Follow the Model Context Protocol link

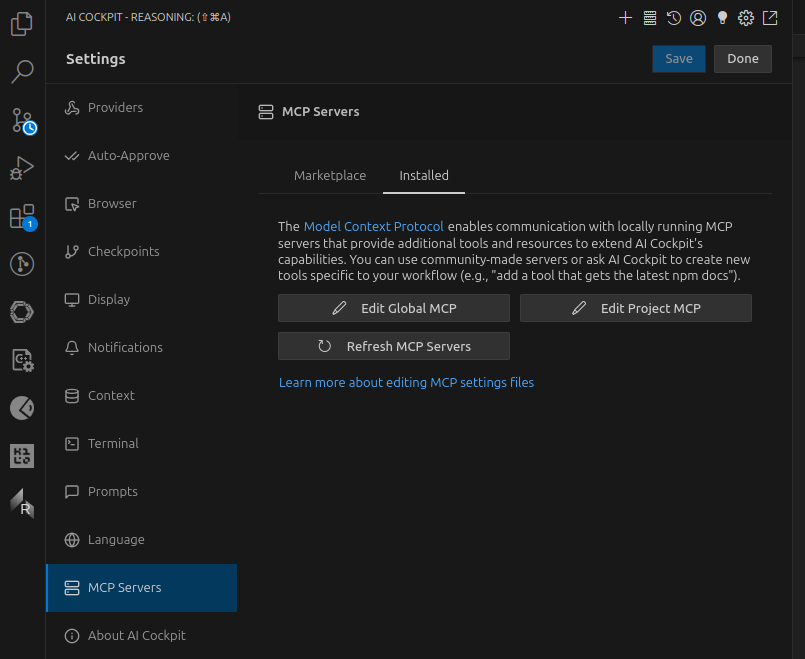(373, 227)
